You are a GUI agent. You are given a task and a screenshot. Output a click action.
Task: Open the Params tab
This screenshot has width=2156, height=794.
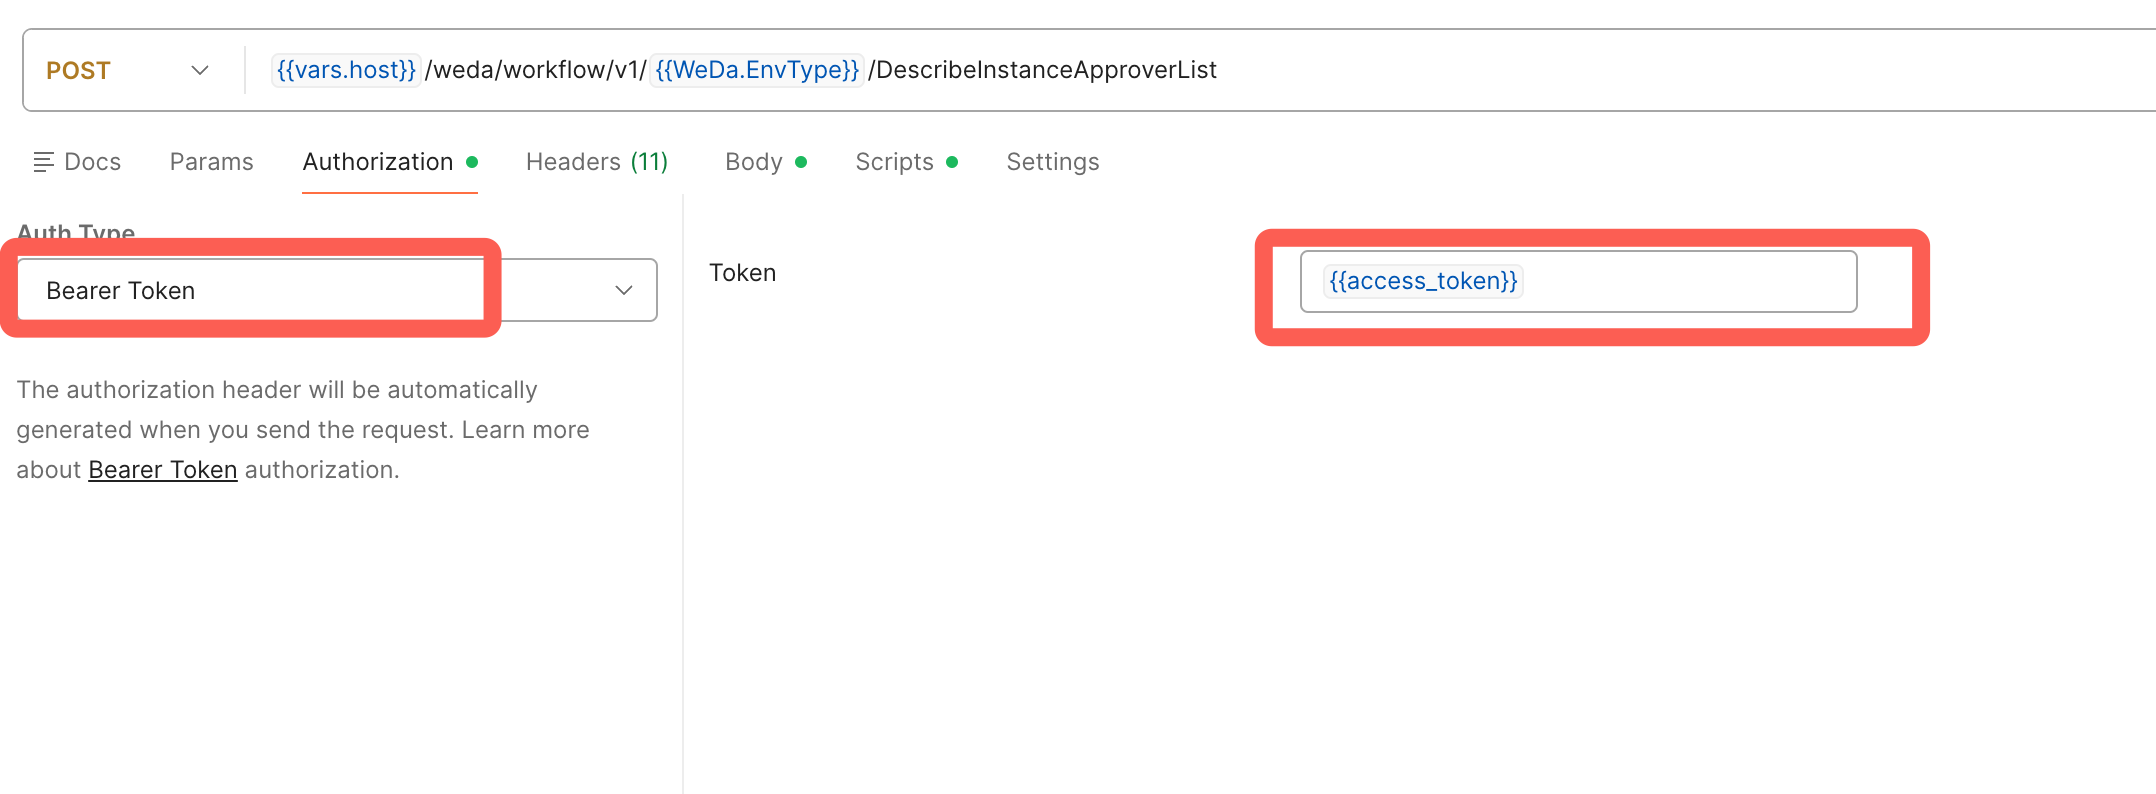211,162
